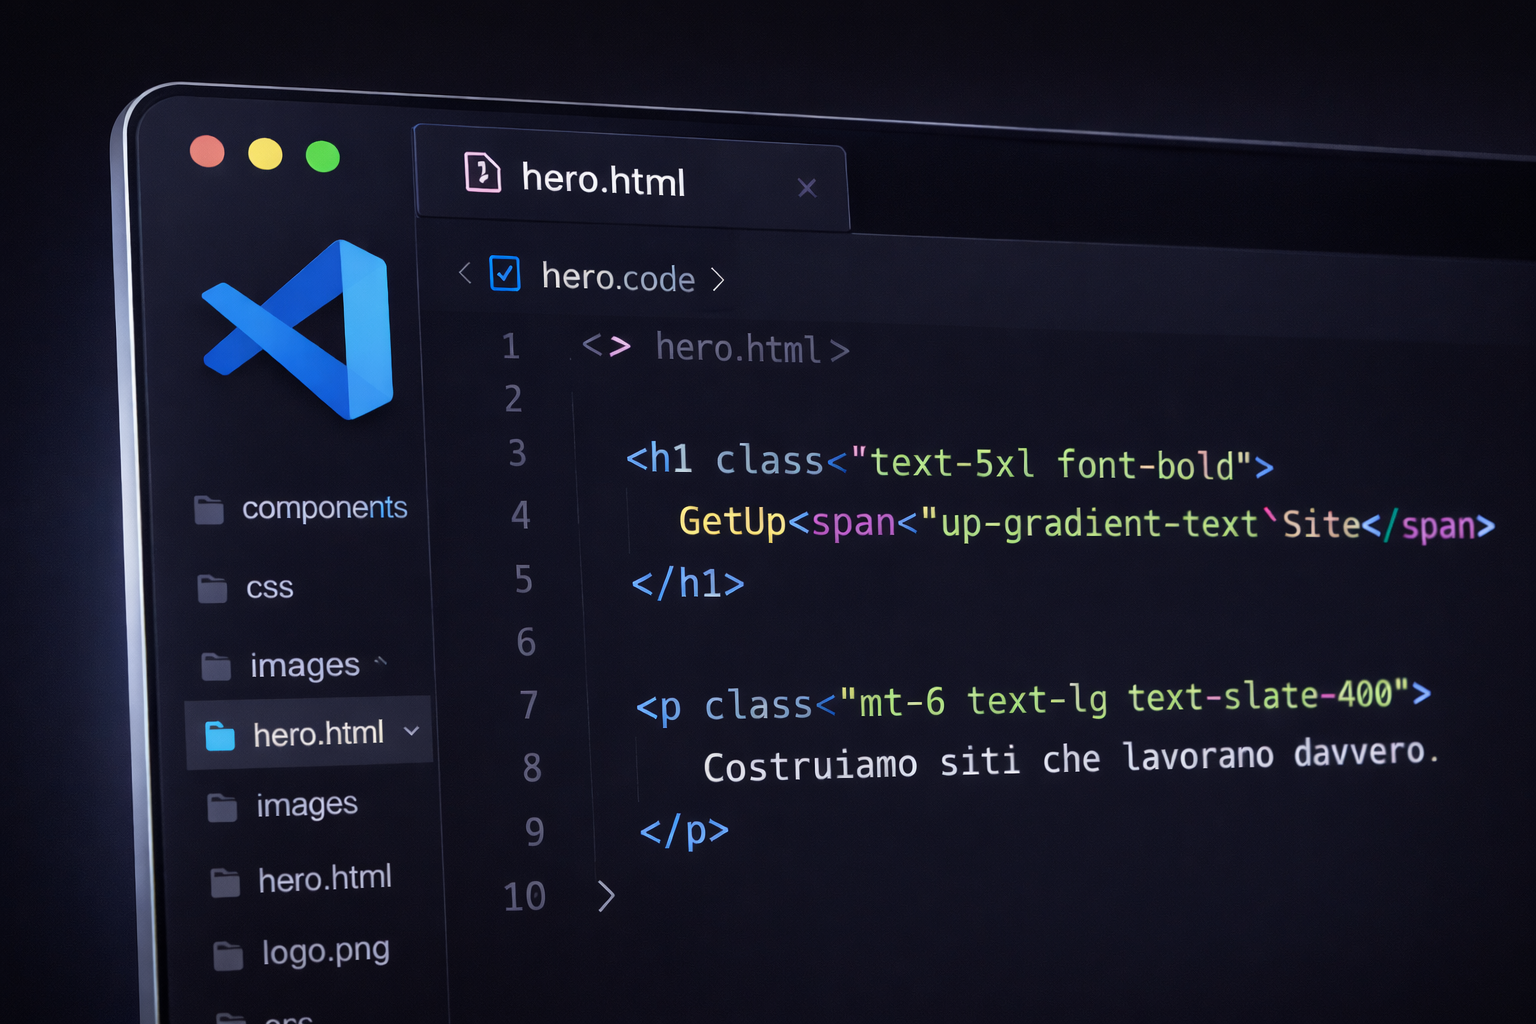The width and height of the screenshot is (1536, 1024).
Task: Click the blue hero.html file icon
Action: coord(218,733)
